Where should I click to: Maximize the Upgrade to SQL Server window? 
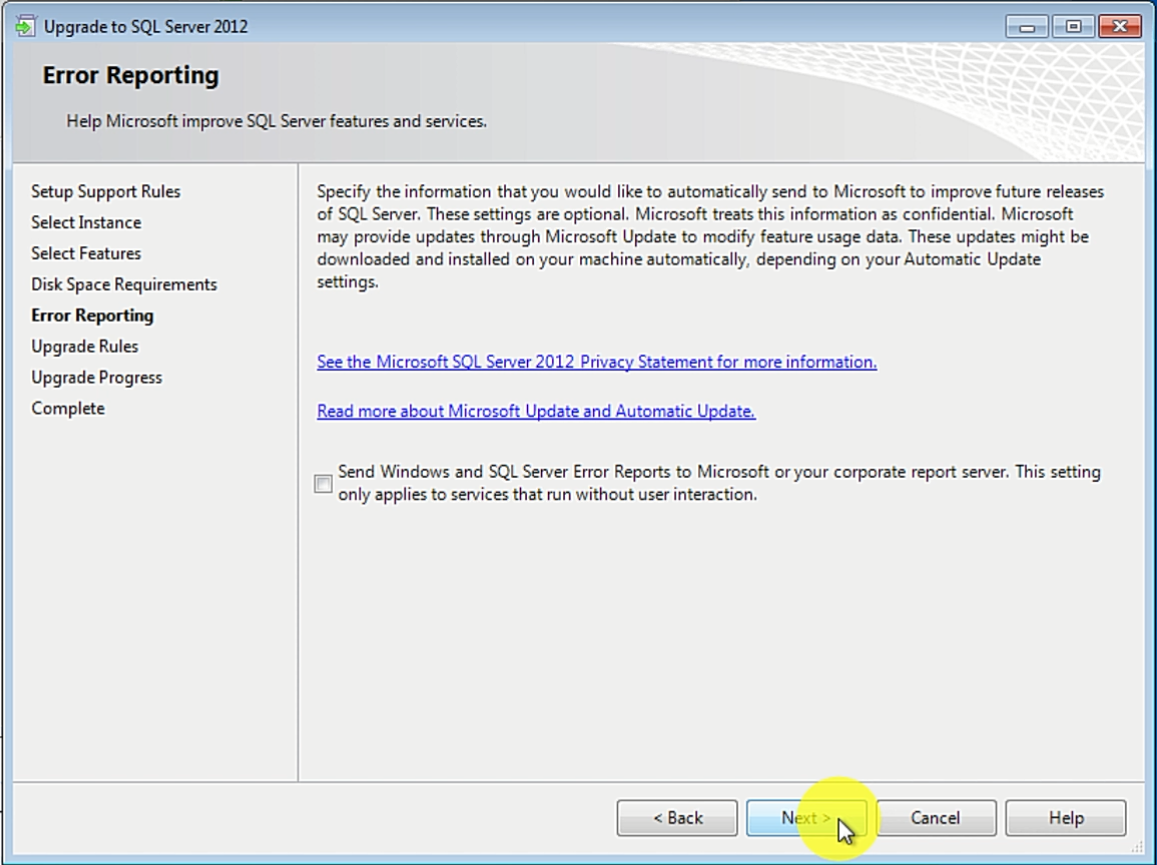1073,27
